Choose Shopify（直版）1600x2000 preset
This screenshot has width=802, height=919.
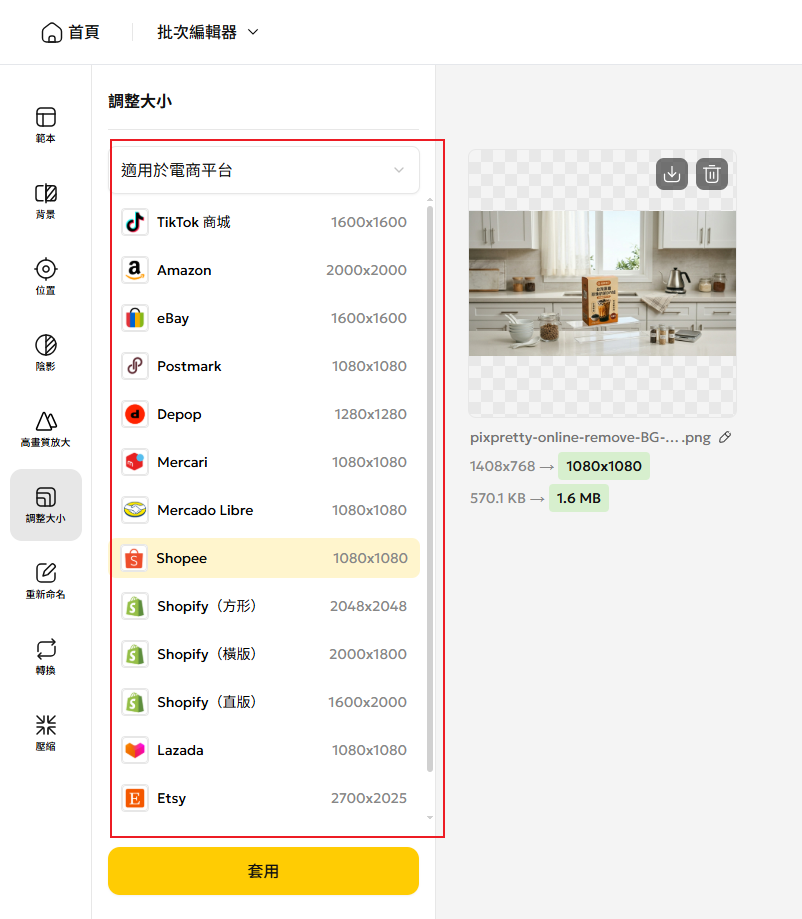pyautogui.click(x=265, y=702)
